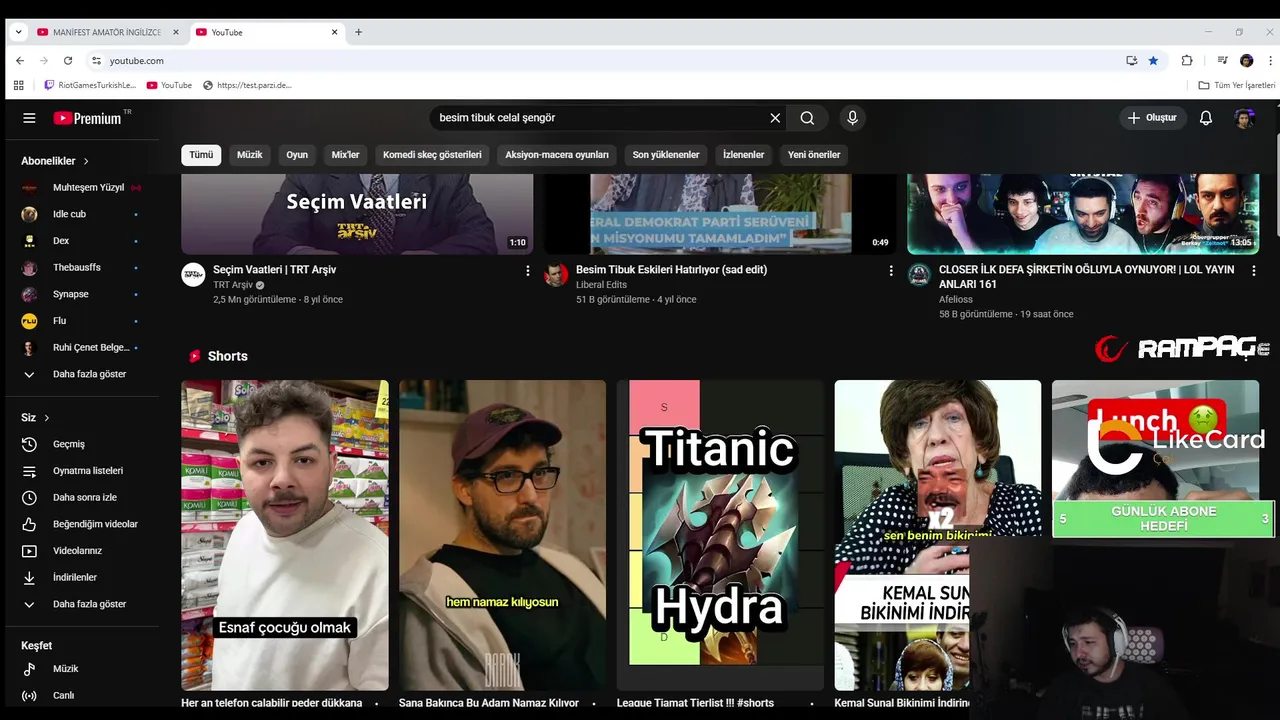Open notifications bell
Screen dimensions: 1280x720
click(x=1206, y=118)
